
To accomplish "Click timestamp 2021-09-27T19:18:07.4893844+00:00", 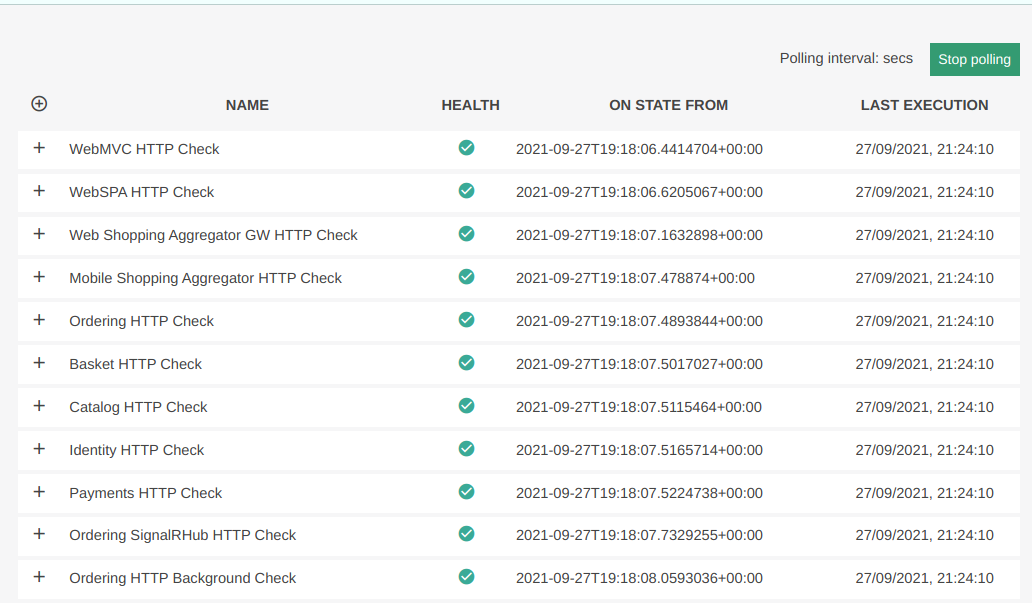I will pos(639,321).
